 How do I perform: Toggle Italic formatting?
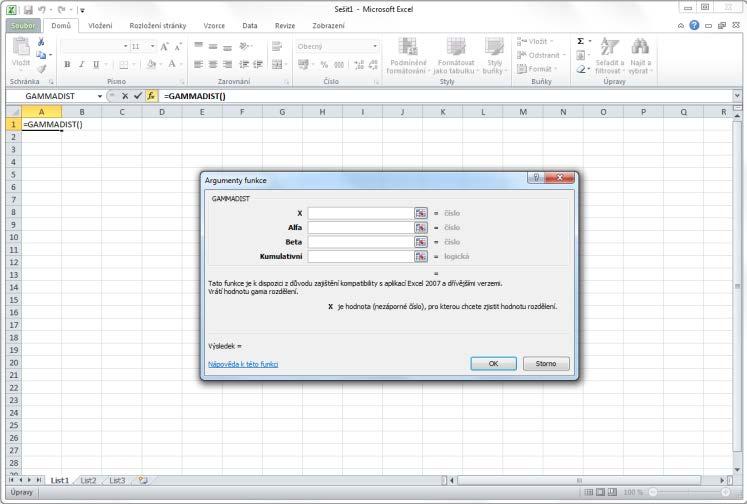(x=81, y=64)
